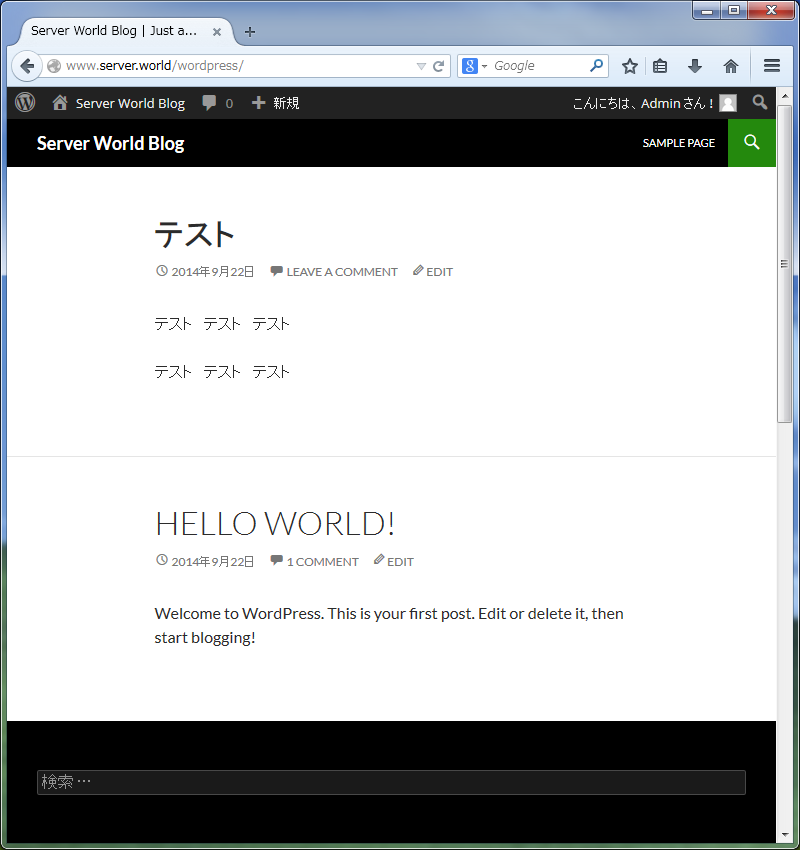800x850 pixels.
Task: Open the comments bubble in the admin bar
Action: point(217,103)
